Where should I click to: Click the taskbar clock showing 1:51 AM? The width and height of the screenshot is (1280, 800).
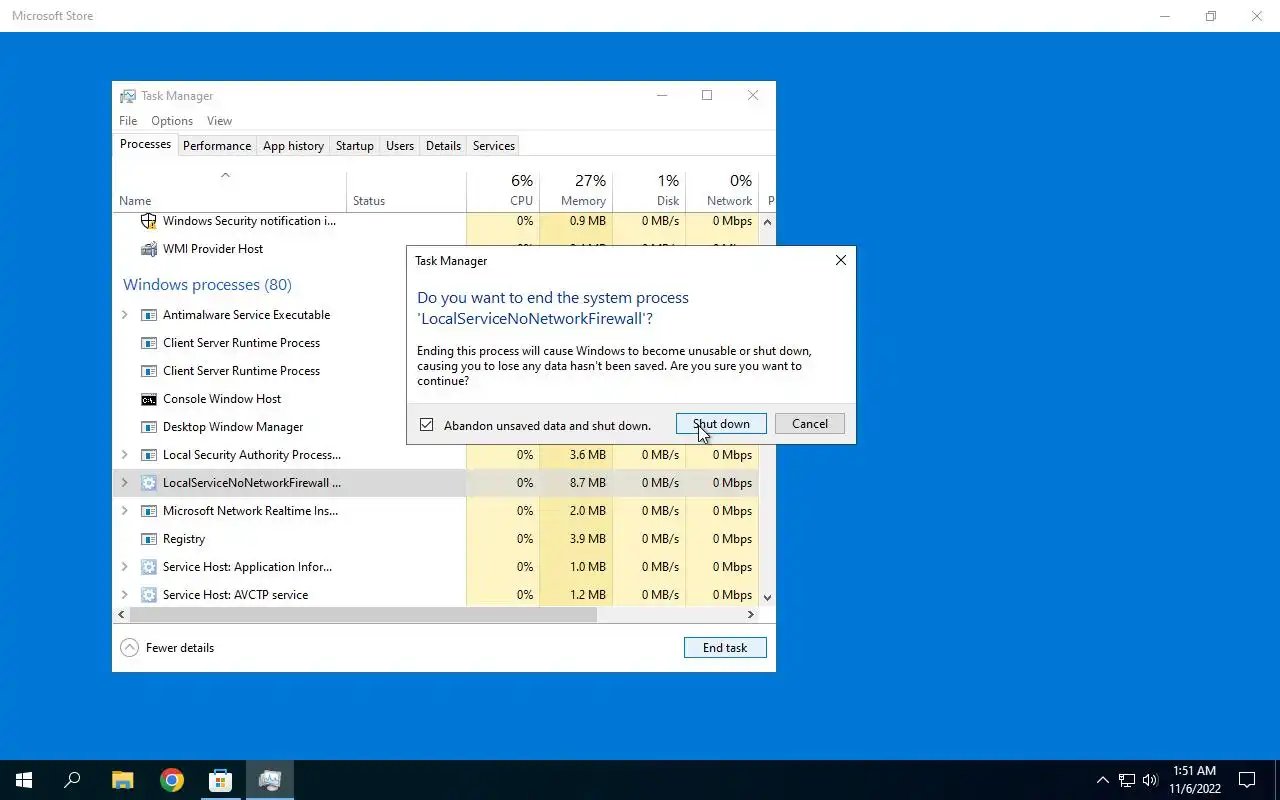tap(1195, 780)
